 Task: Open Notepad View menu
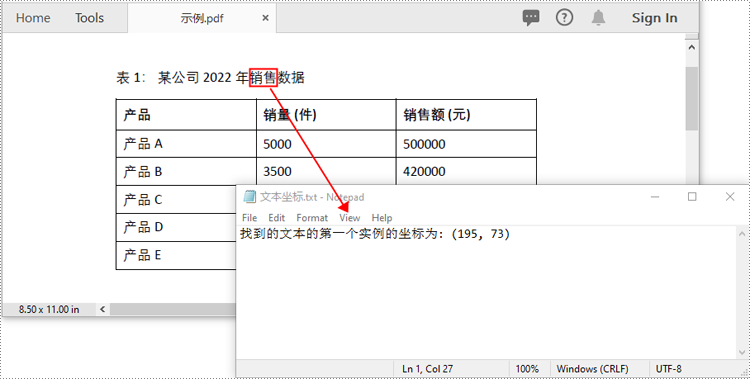350,218
